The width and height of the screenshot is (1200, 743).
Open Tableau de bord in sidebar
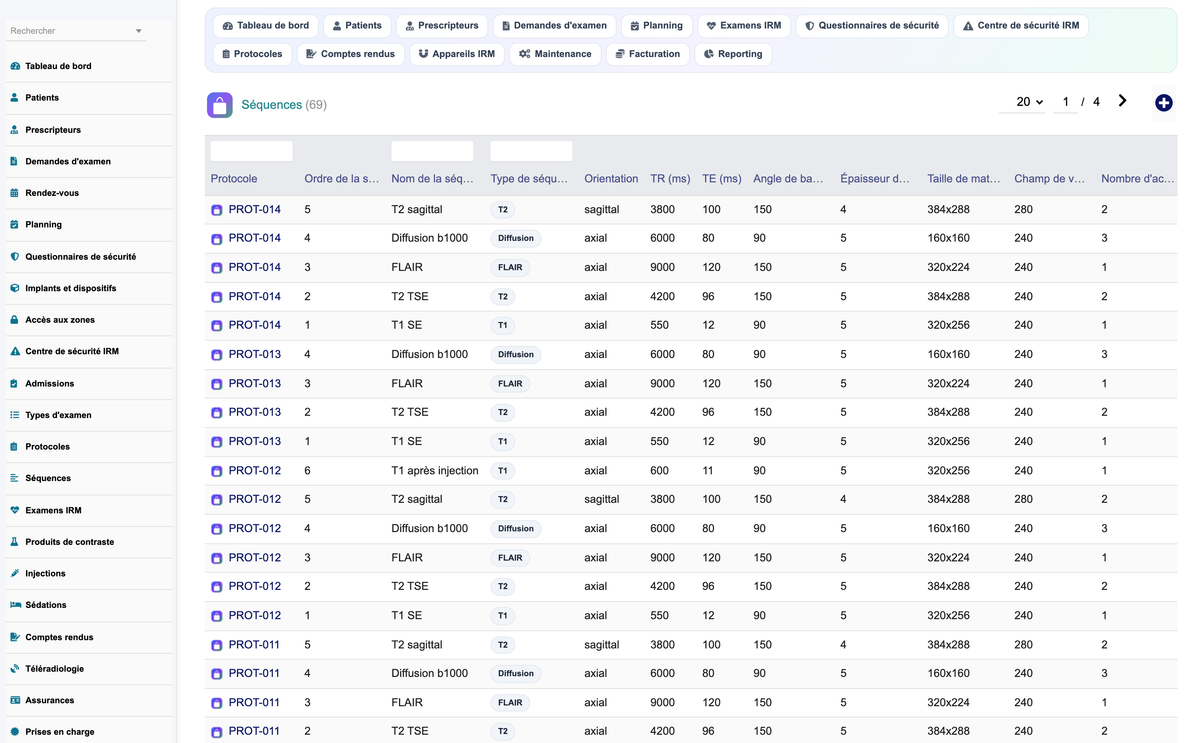pyautogui.click(x=58, y=66)
